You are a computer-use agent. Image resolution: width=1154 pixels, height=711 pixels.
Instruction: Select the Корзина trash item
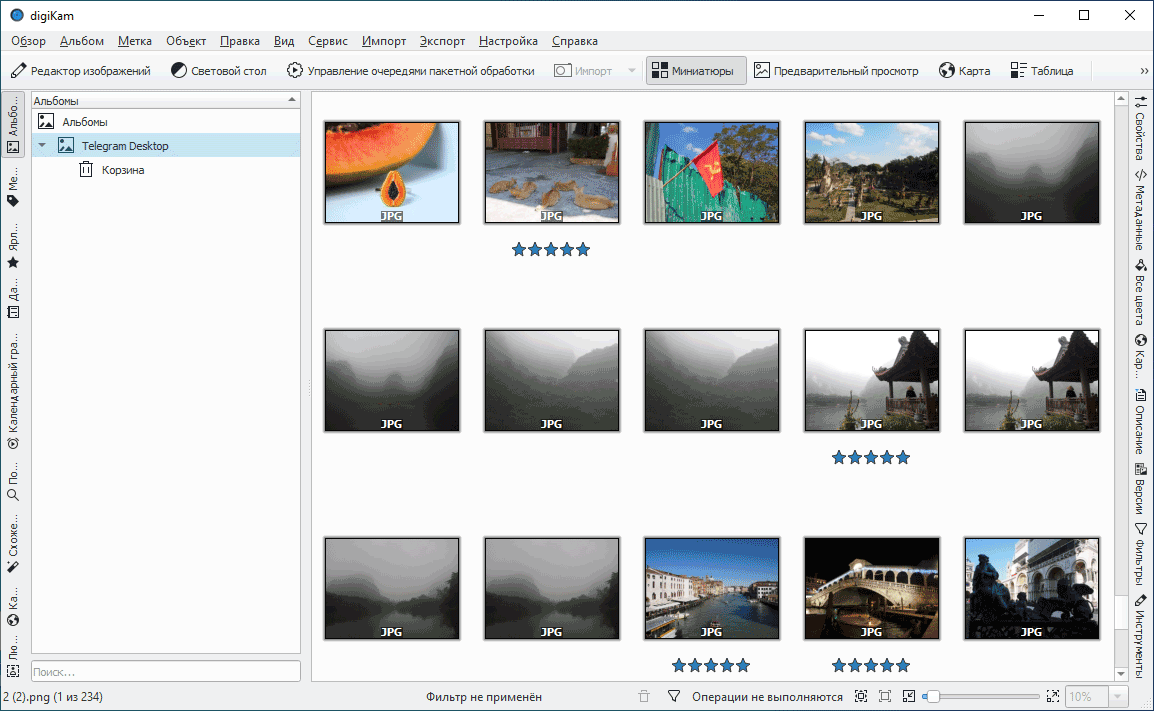pos(122,170)
